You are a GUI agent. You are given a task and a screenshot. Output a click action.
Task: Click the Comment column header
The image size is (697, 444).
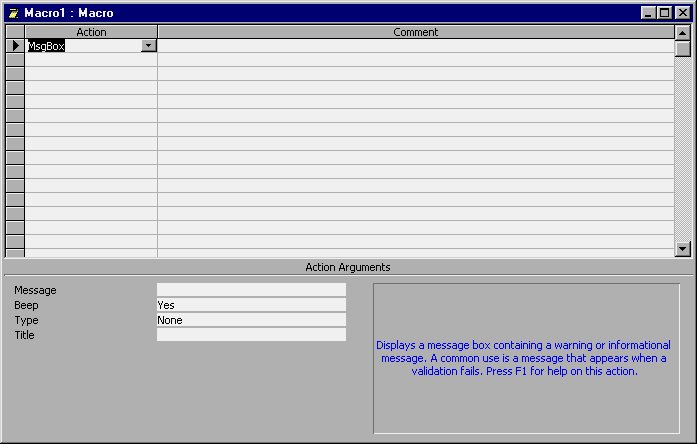(415, 32)
